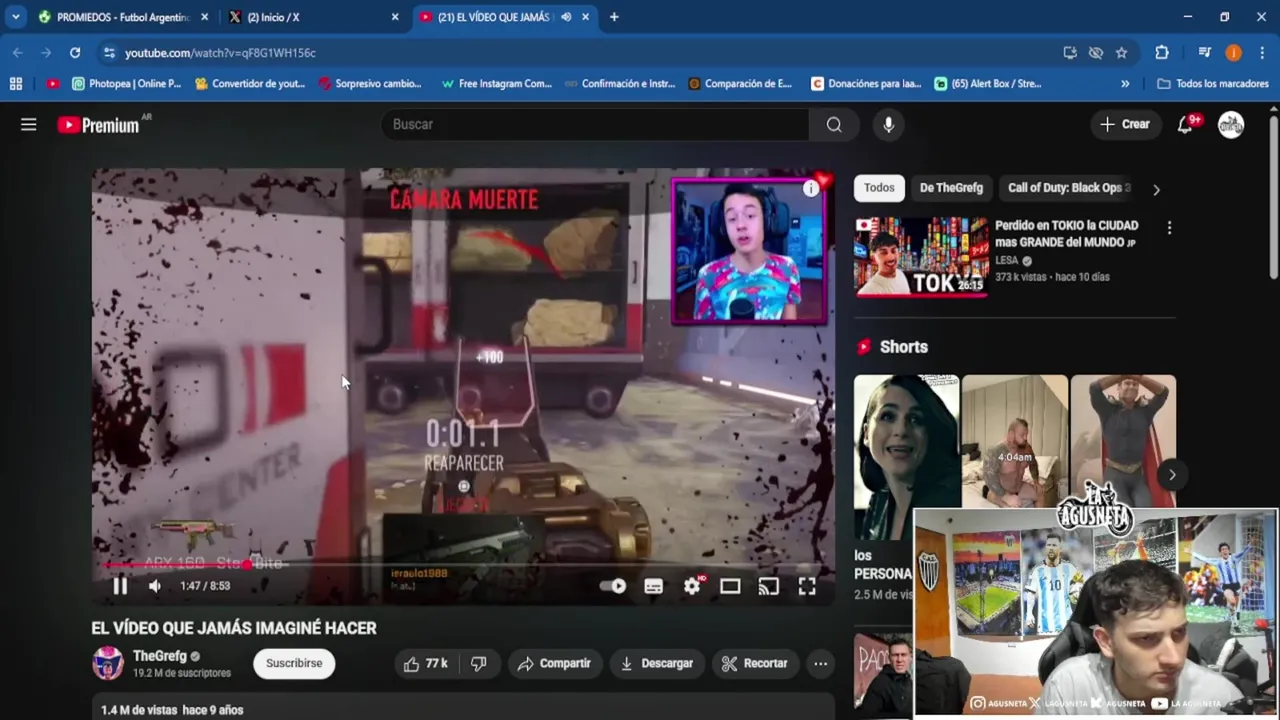
Task: Open the Shorts thumbnail labeled 4:04am
Action: 1014,442
